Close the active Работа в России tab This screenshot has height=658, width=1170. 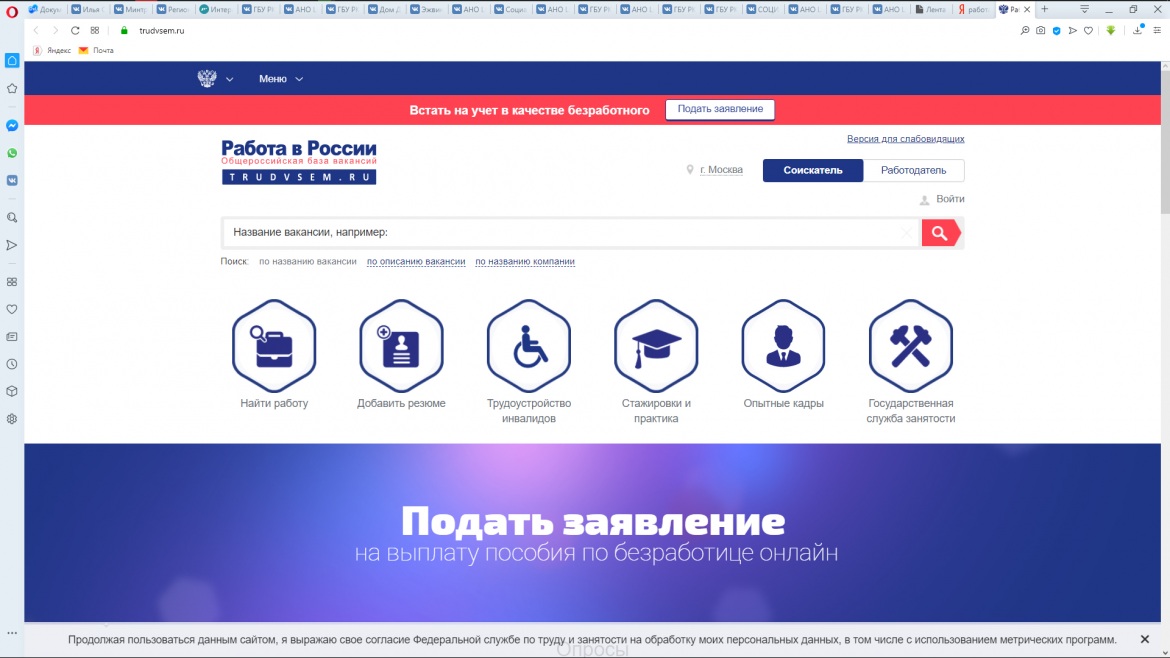tap(1027, 9)
